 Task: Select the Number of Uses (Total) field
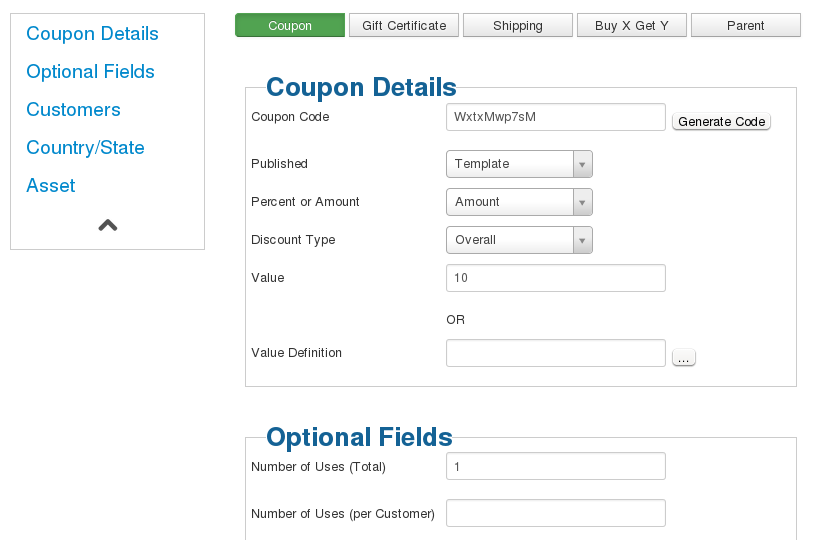(x=556, y=466)
